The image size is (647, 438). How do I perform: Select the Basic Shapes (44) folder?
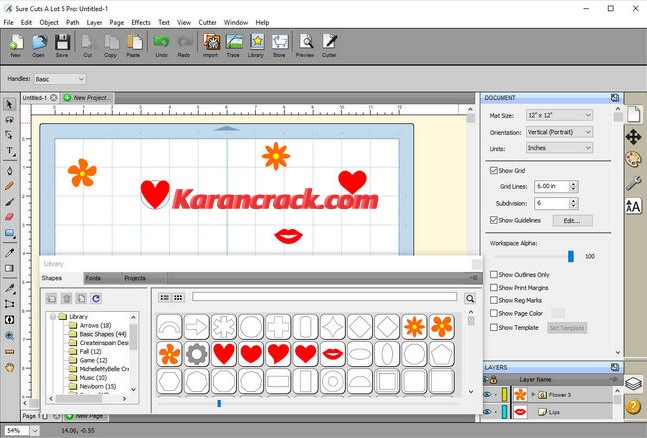coord(103,334)
